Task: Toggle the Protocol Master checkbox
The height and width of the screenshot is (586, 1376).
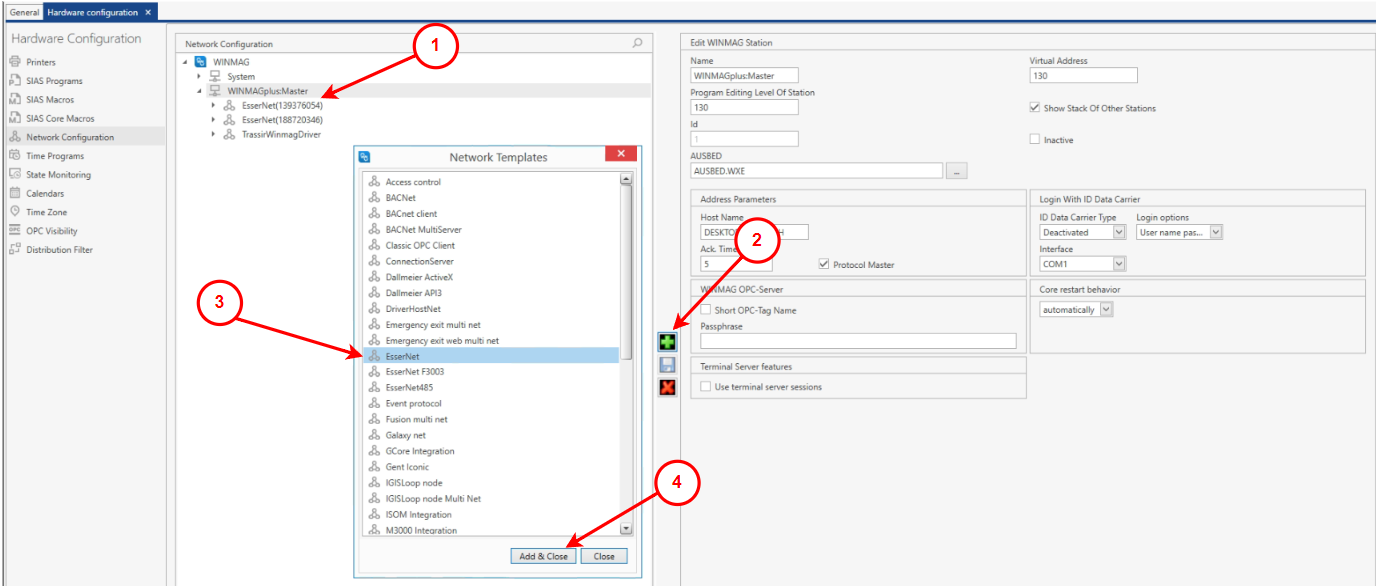Action: (x=824, y=265)
